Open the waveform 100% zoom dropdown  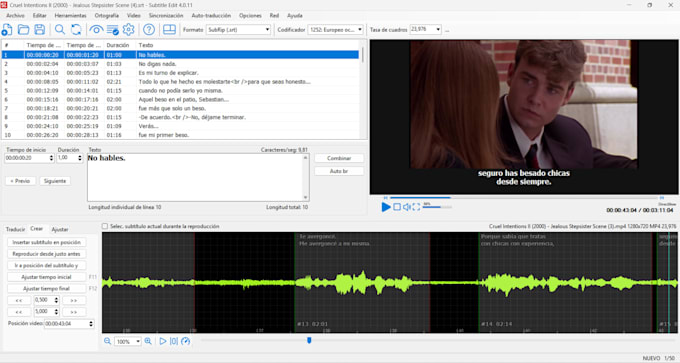128,342
